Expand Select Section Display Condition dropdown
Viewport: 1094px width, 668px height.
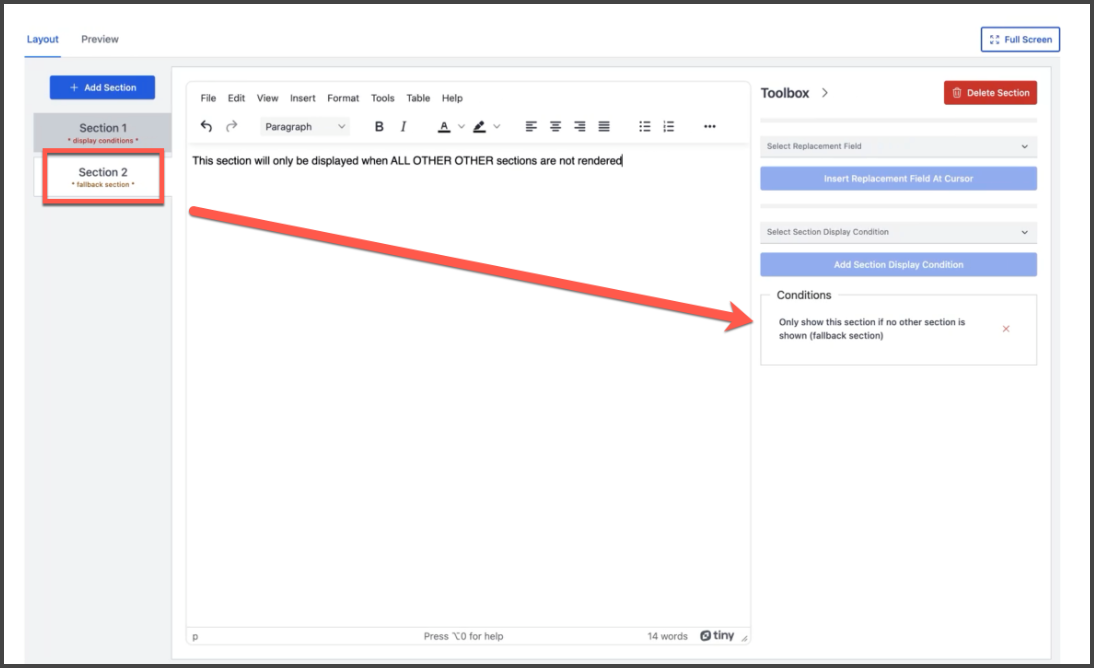(x=897, y=232)
